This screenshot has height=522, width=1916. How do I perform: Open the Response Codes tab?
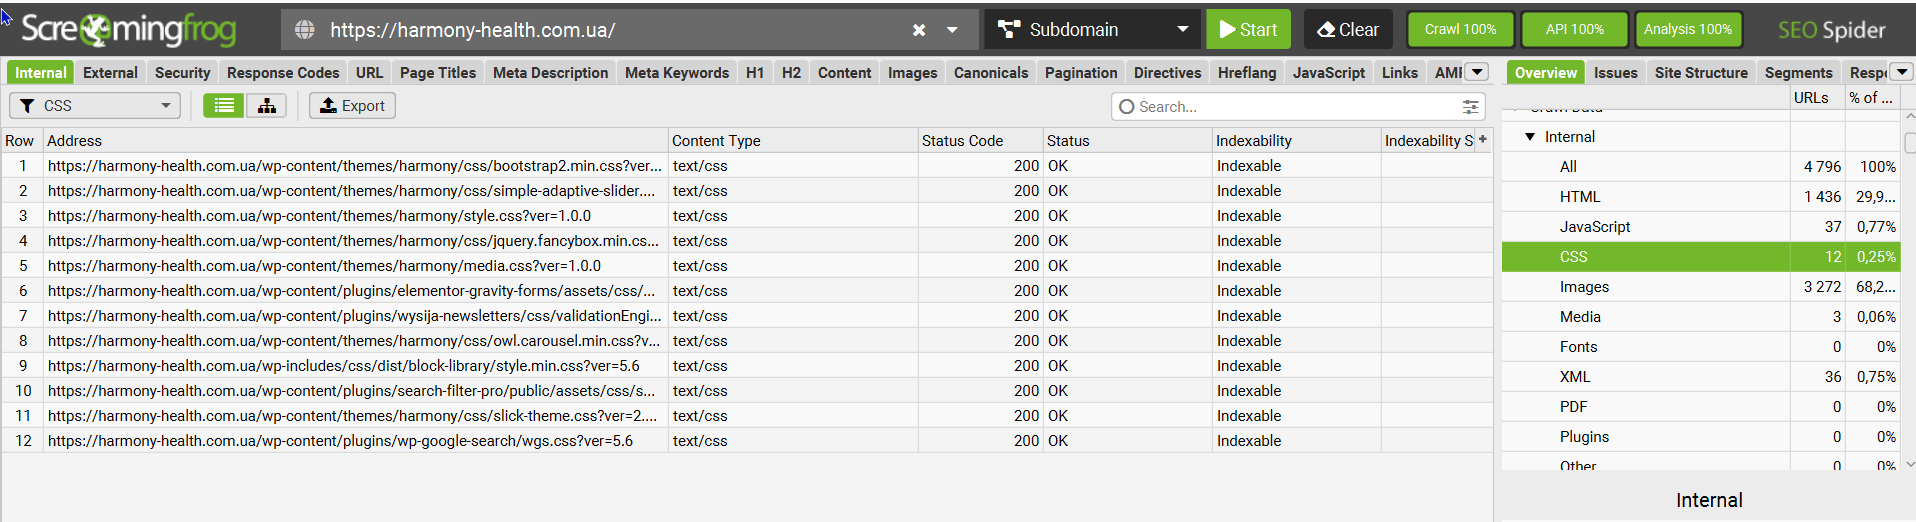283,73
